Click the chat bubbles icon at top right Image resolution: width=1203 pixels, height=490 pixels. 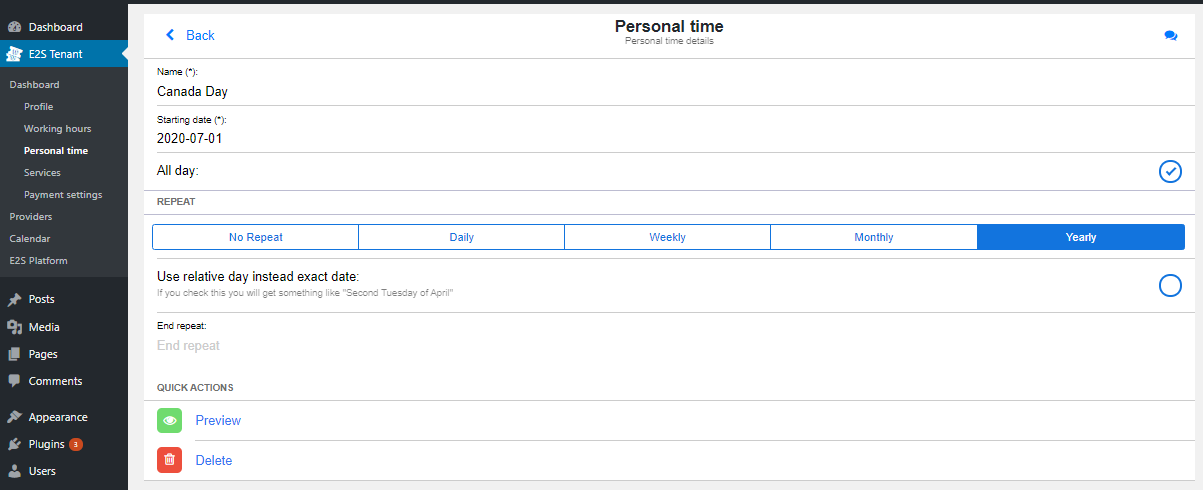(x=1170, y=35)
